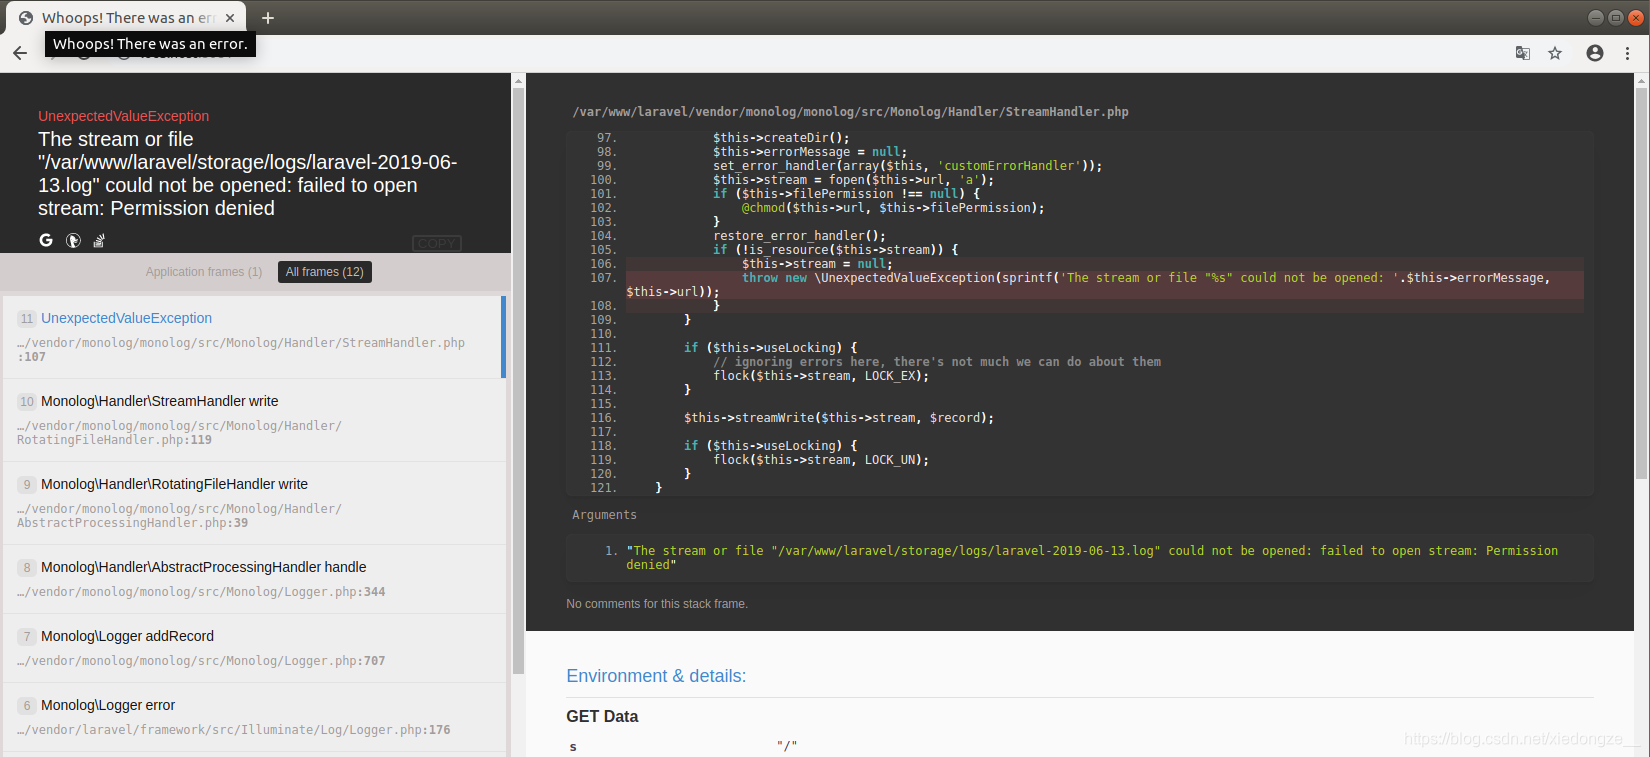Image resolution: width=1650 pixels, height=757 pixels.
Task: Switch to Application frames (1) tab
Action: point(204,272)
